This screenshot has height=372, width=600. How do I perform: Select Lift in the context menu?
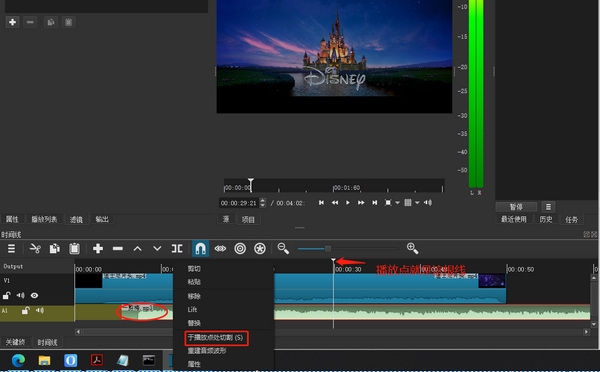click(192, 309)
